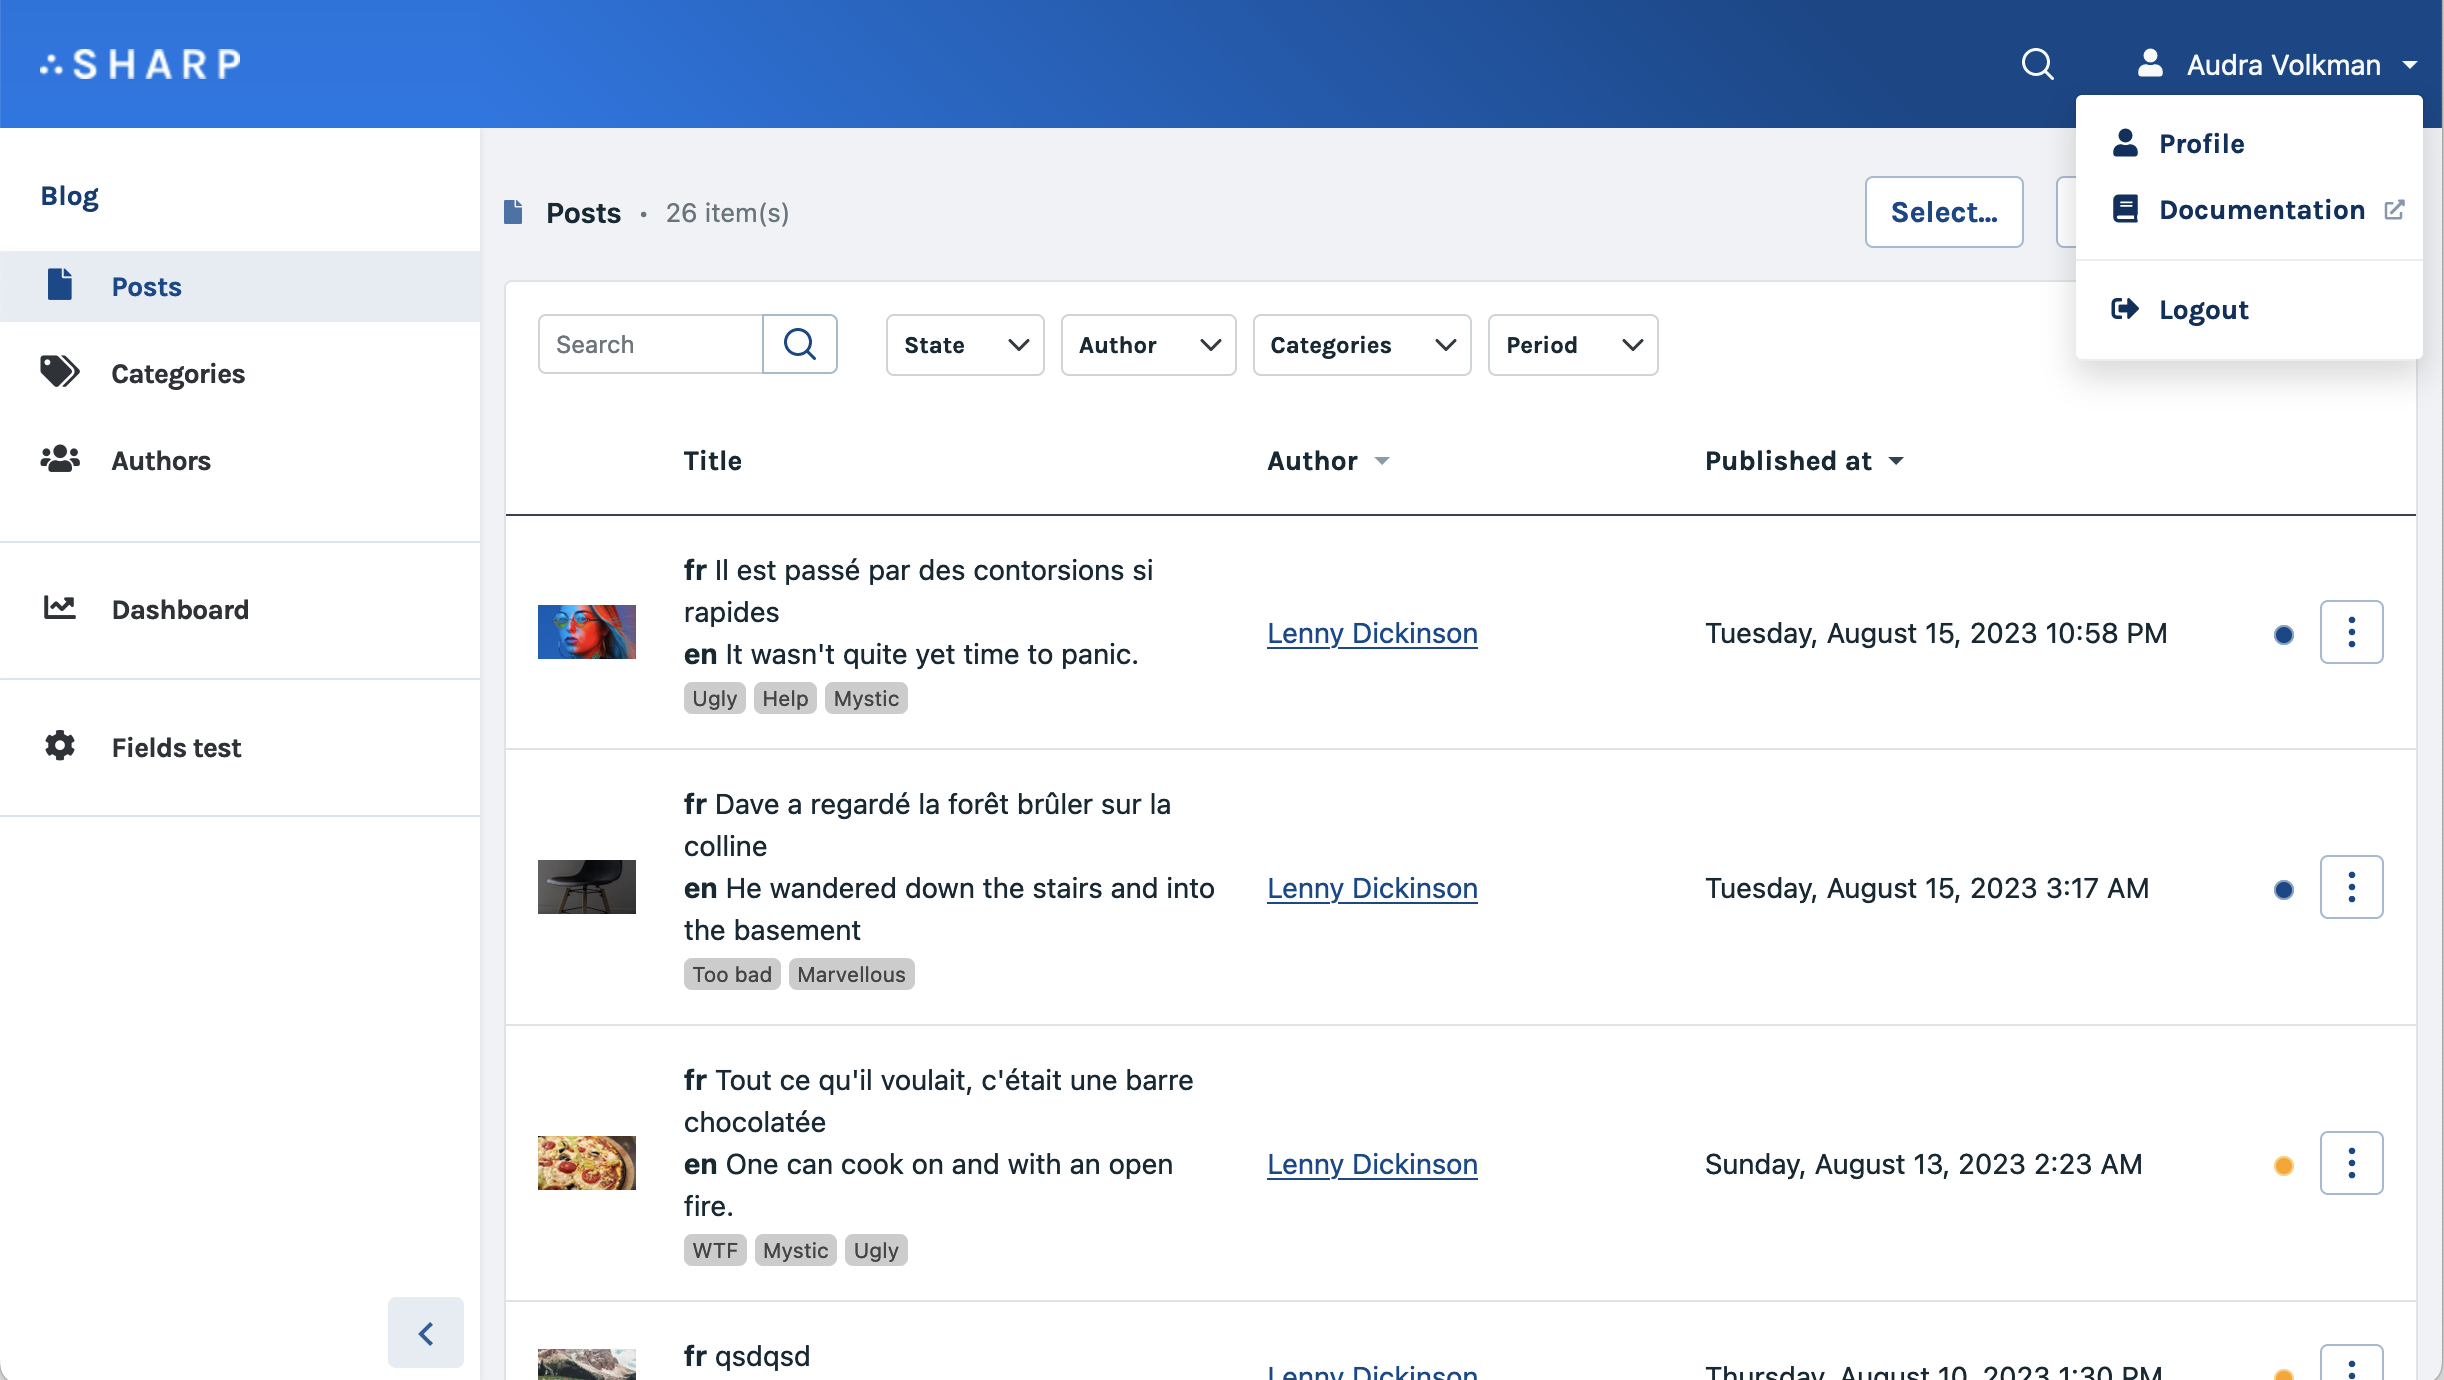The height and width of the screenshot is (1380, 2444).
Task: Collapse the sidebar with left chevron
Action: coord(426,1333)
